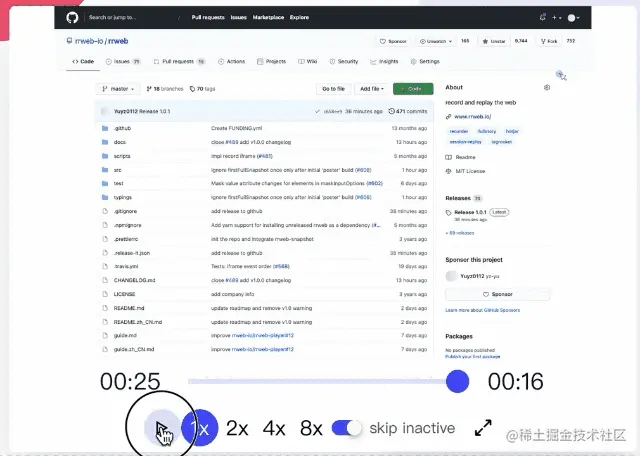Switch to the Insights tab
Screen dimensions: 640x456
tap(384, 61)
